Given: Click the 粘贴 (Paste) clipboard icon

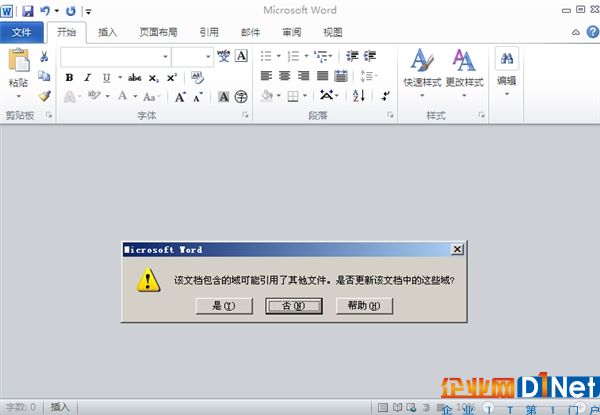Looking at the screenshot, I should coord(19,60).
